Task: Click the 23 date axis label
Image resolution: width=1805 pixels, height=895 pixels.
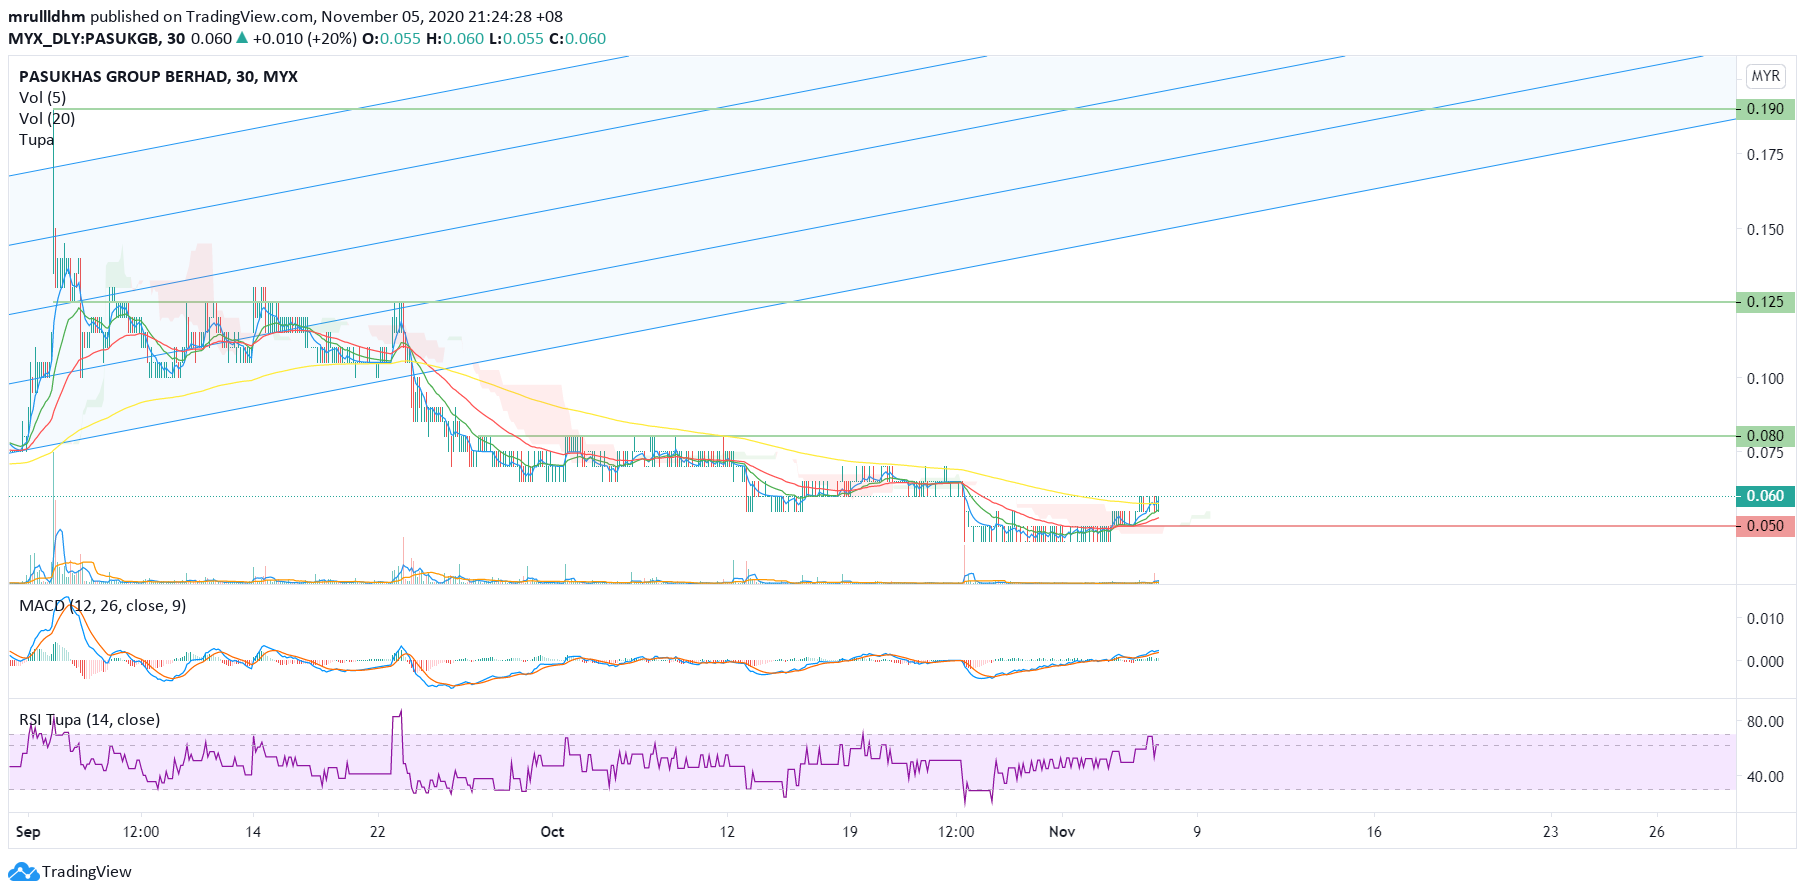Action: point(1550,832)
